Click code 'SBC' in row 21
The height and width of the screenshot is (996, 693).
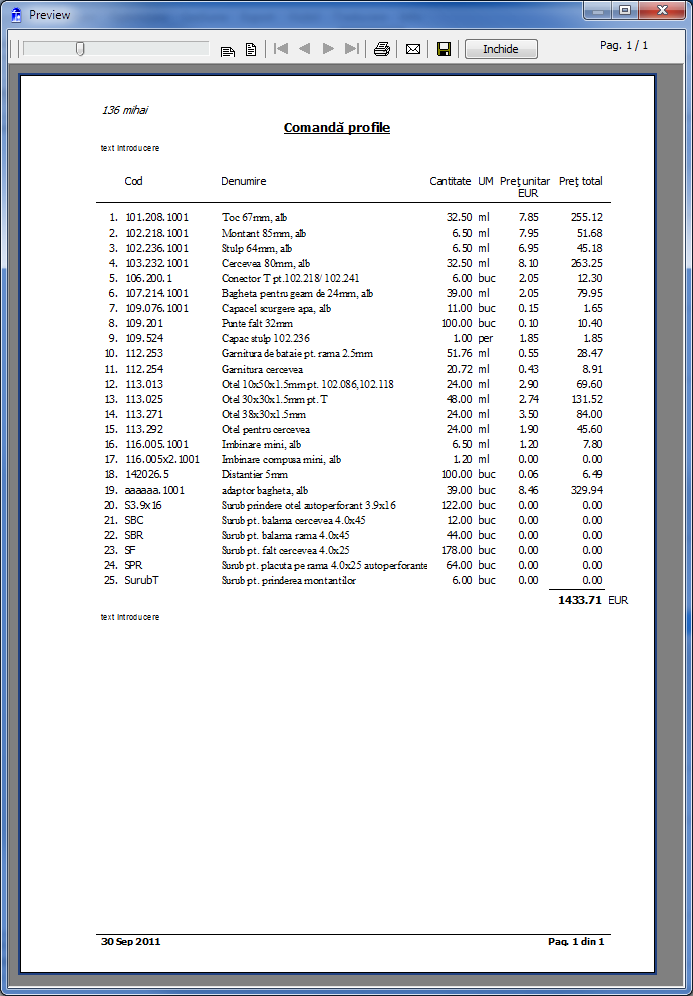(134, 520)
